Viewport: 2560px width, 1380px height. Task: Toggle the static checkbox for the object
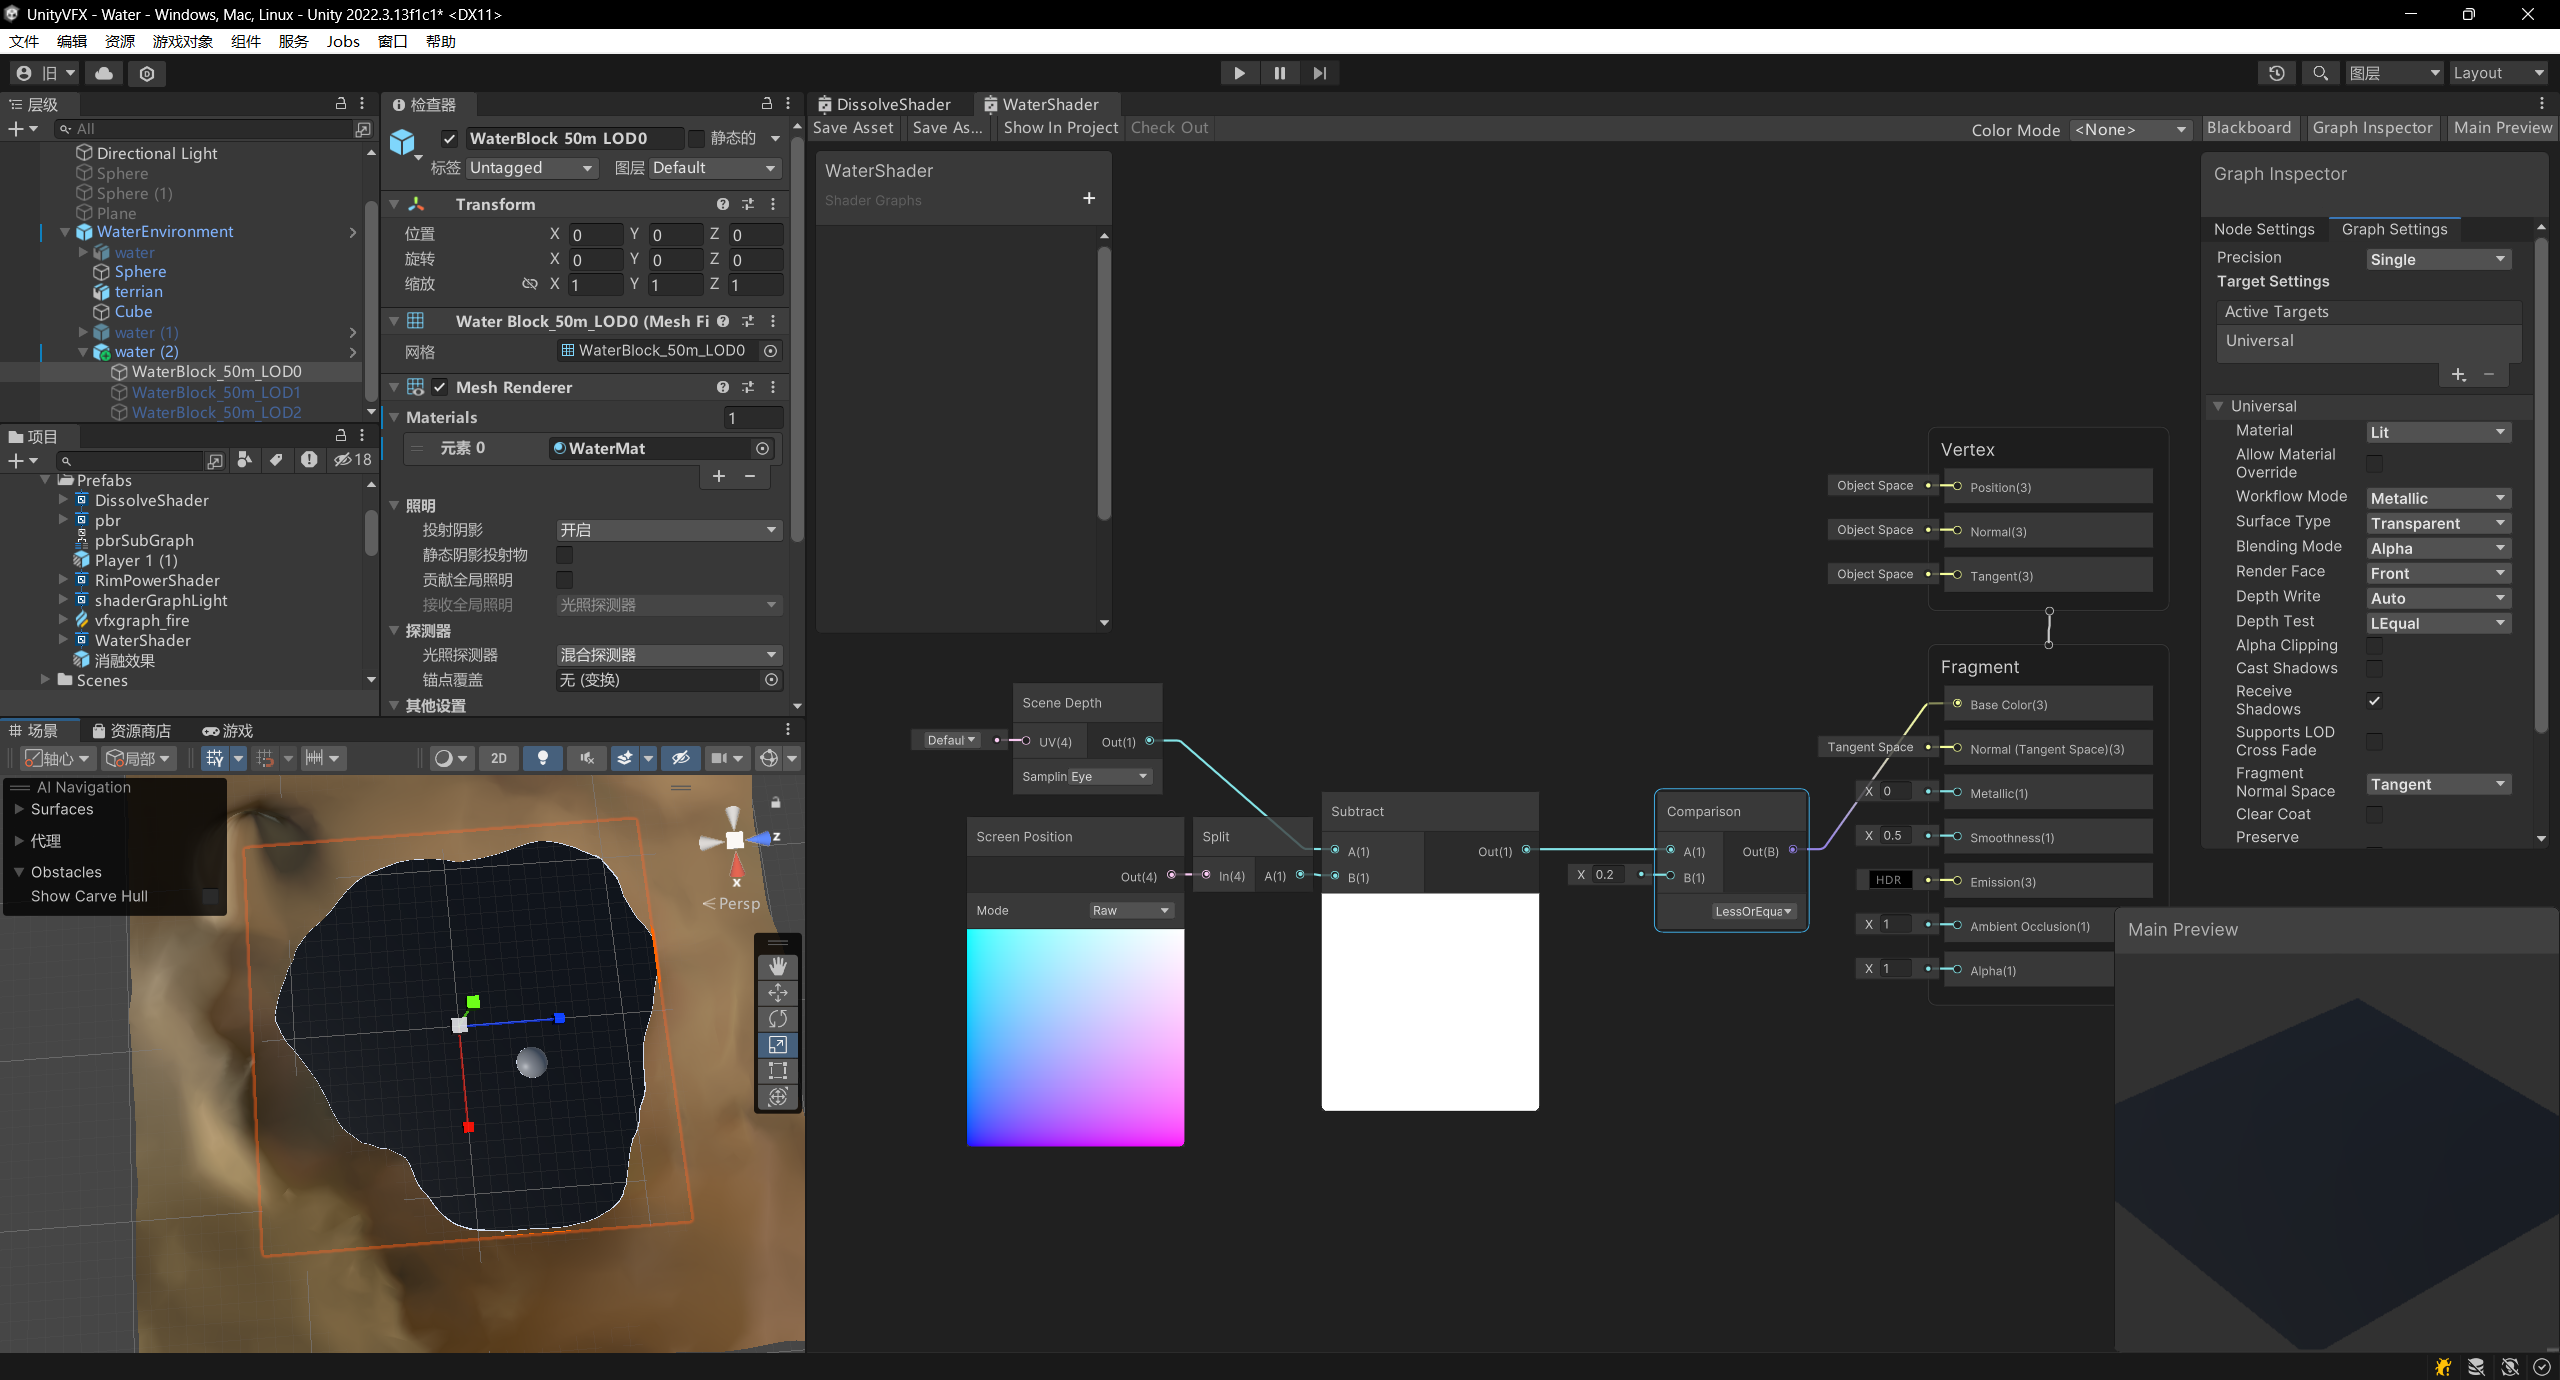[696, 138]
